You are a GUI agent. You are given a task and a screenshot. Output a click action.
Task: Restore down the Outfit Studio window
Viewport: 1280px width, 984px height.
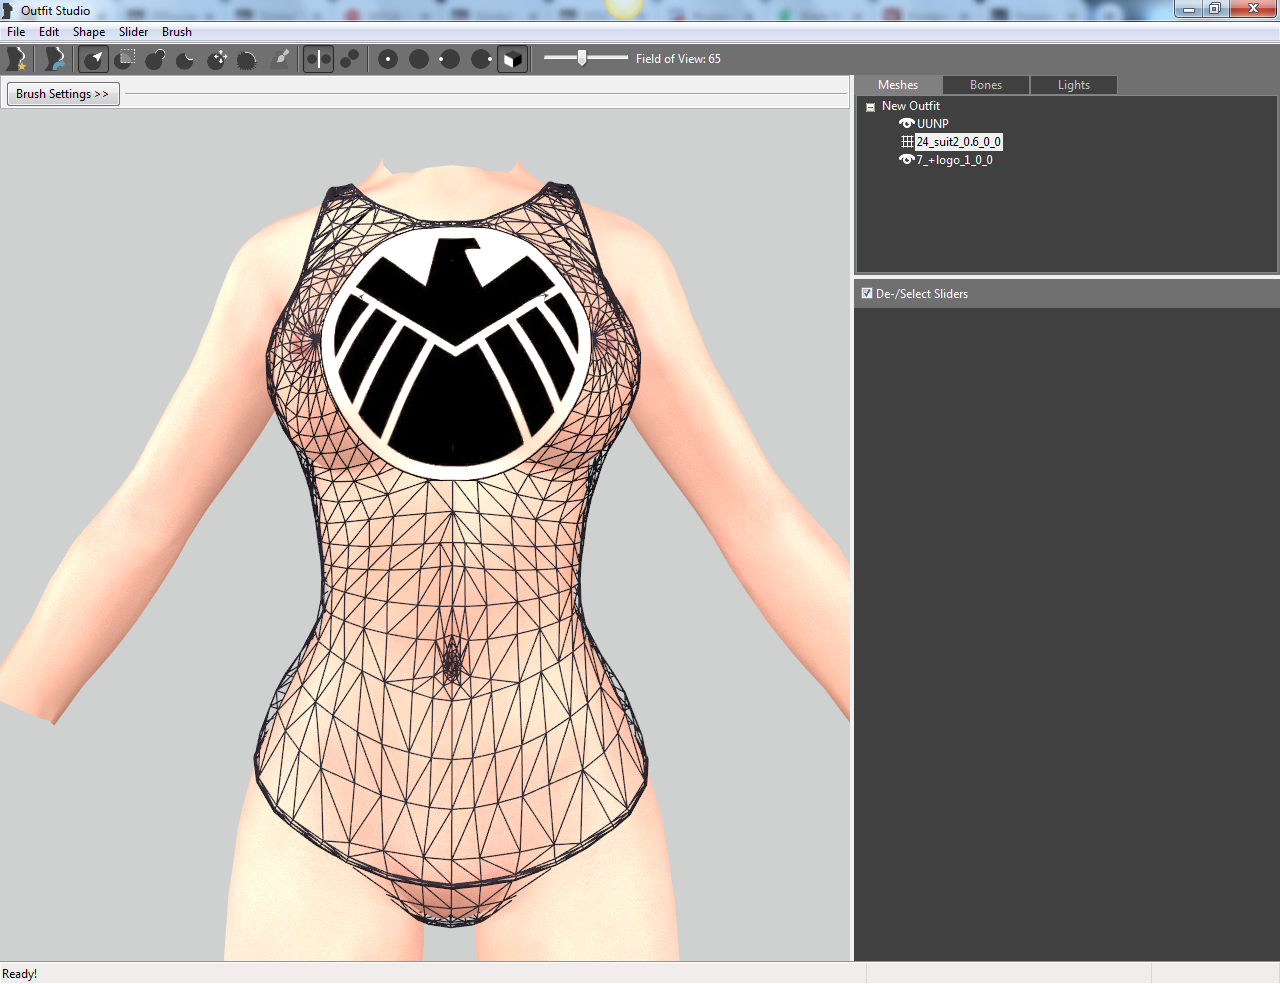point(1215,9)
